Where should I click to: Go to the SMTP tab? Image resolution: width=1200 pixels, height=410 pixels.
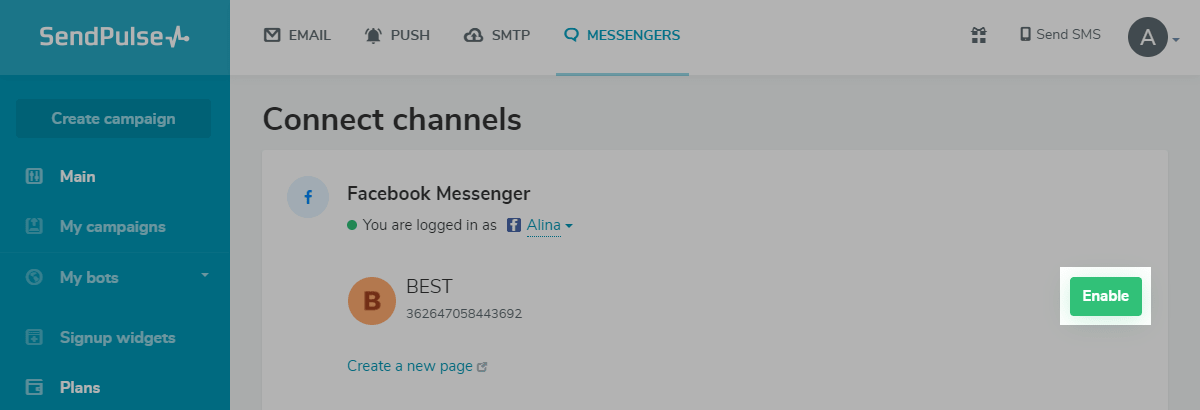pos(497,36)
